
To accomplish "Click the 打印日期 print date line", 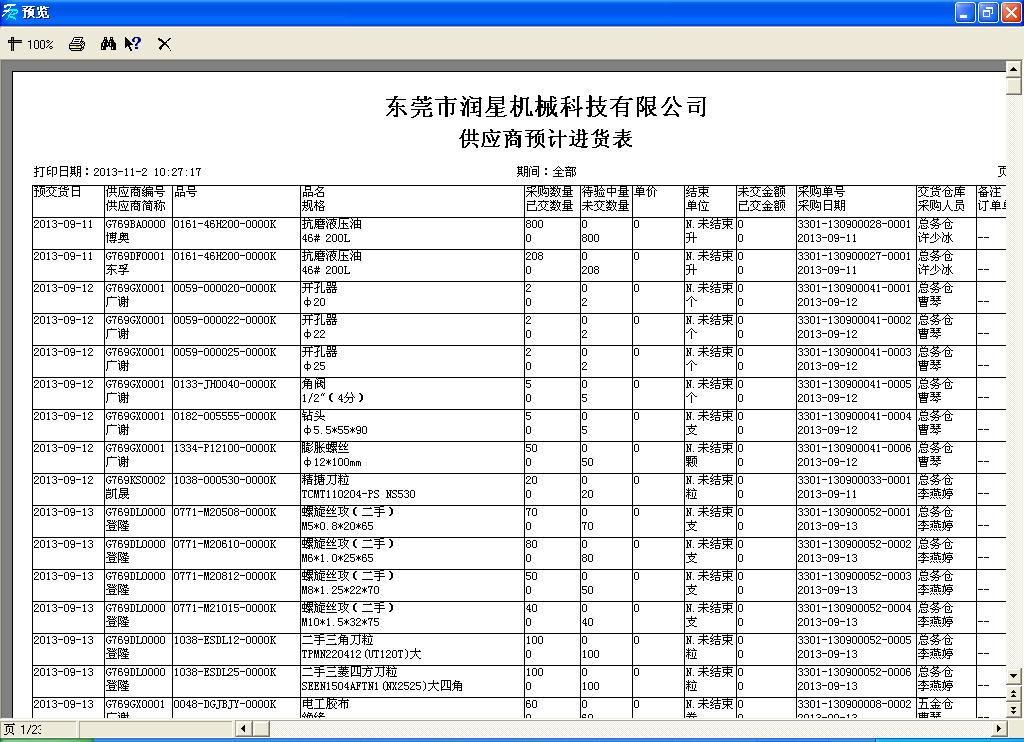I will [118, 172].
